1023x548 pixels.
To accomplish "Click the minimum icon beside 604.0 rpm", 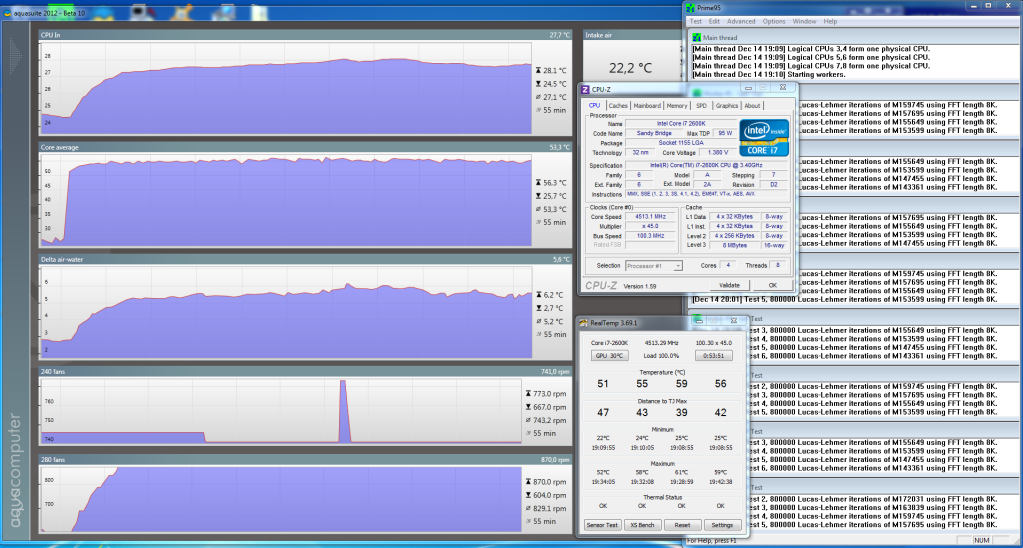I will click(528, 495).
